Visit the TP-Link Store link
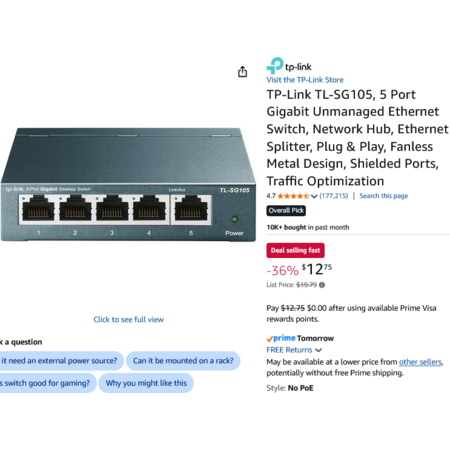 (x=305, y=80)
